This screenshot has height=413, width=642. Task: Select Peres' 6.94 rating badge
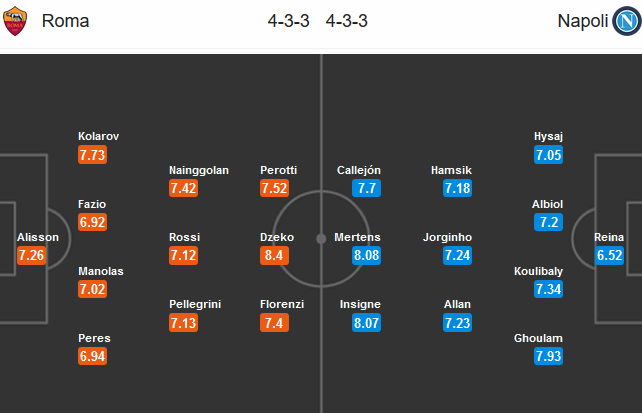point(93,356)
